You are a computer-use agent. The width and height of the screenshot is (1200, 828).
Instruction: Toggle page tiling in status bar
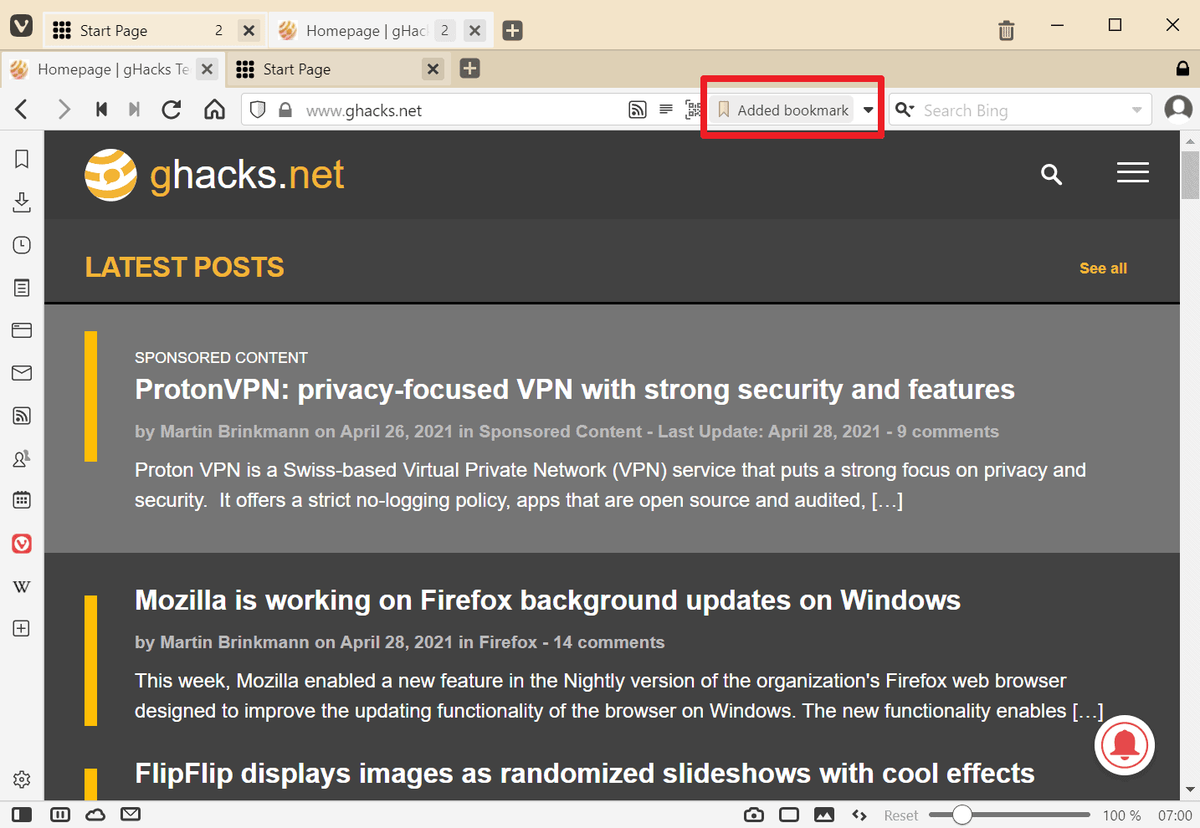(x=789, y=815)
